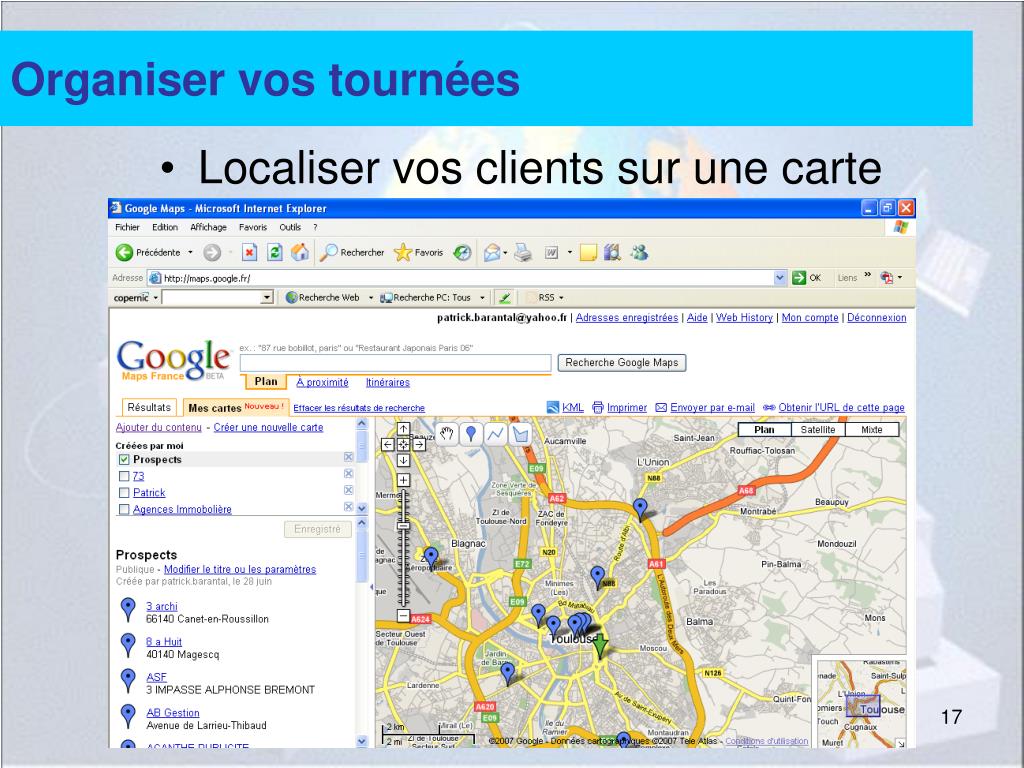Select the draw shape polygon tool
Image resolution: width=1024 pixels, height=768 pixels.
click(520, 434)
